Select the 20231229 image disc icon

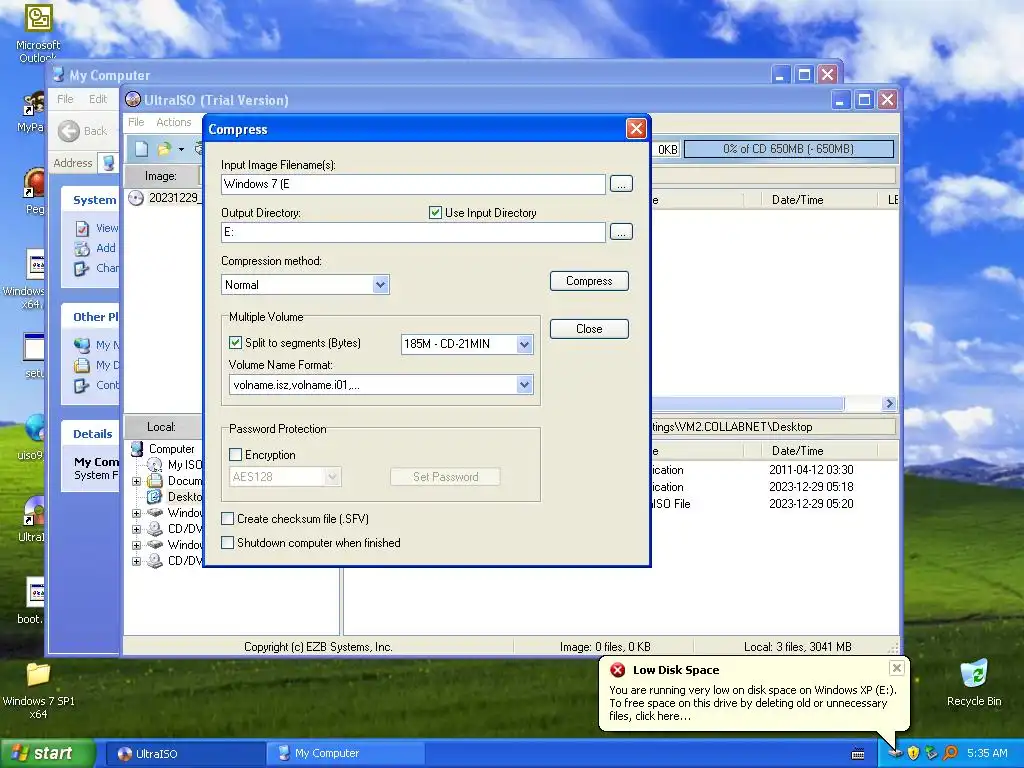136,198
